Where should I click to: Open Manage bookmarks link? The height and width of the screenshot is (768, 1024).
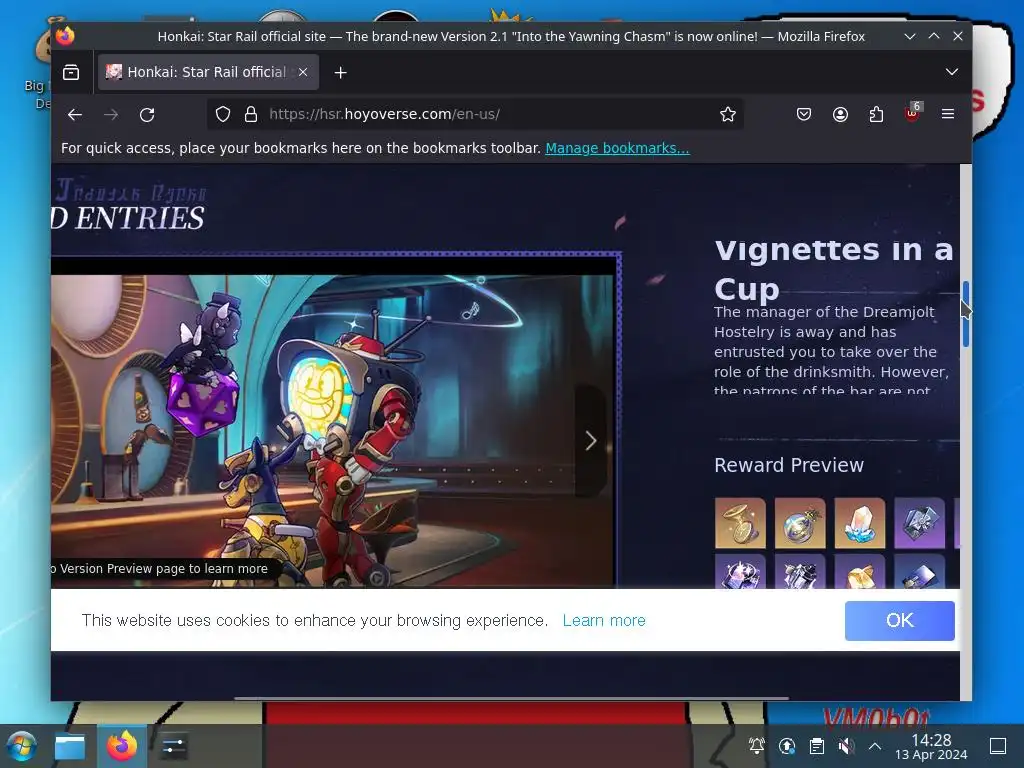click(x=617, y=148)
